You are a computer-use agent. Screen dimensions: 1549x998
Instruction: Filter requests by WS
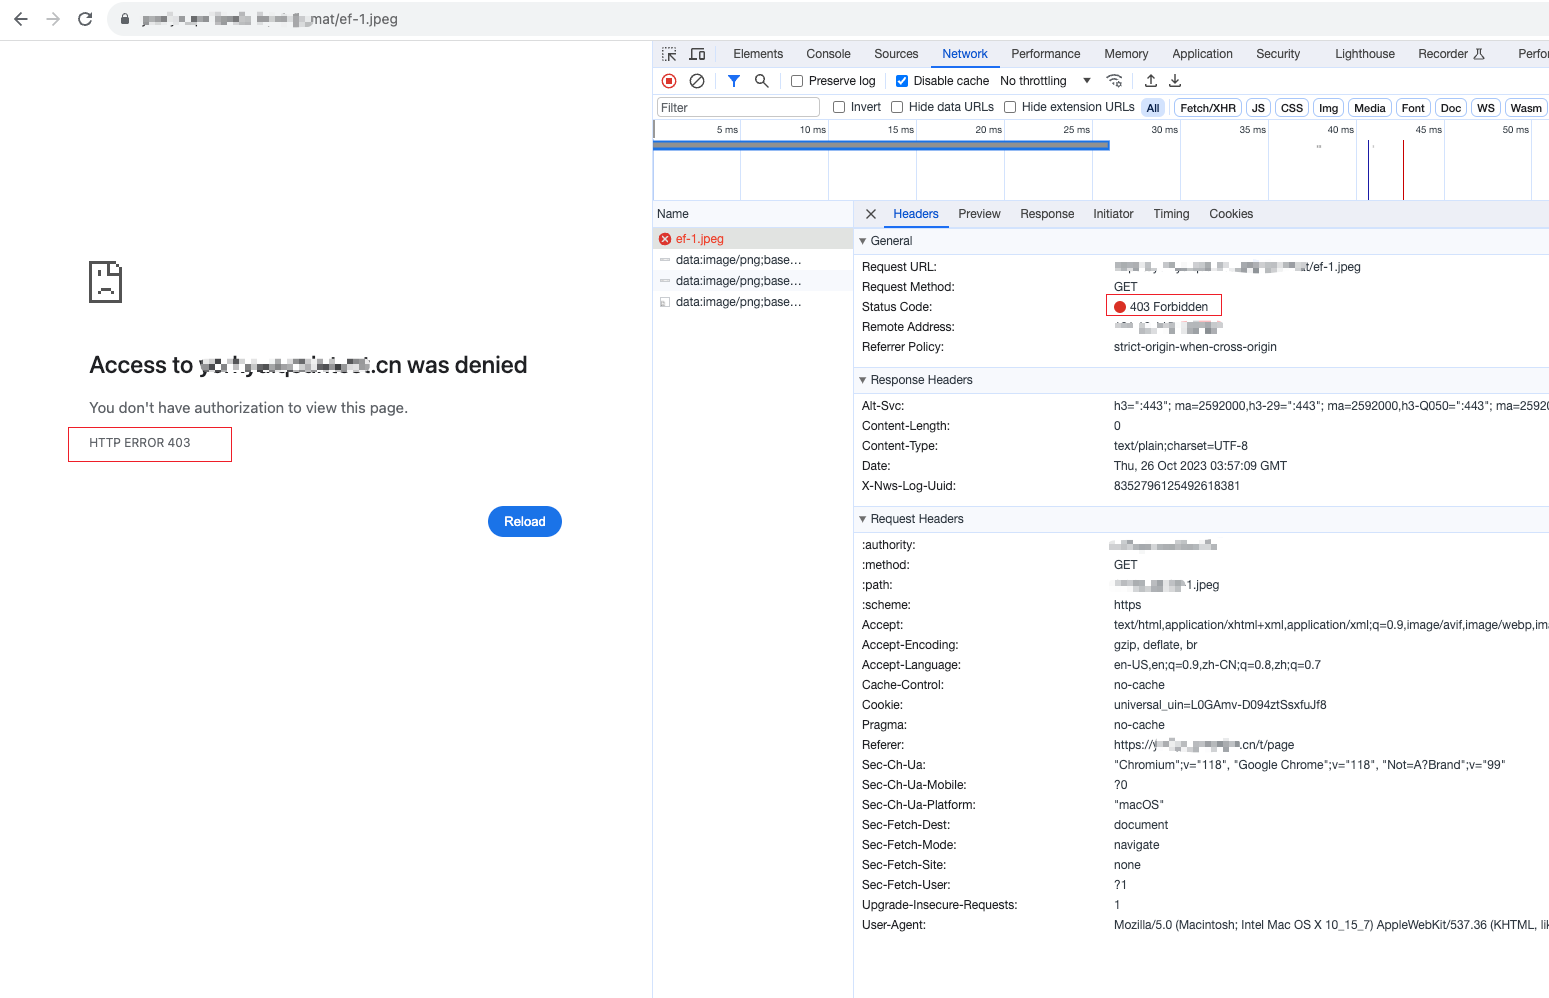click(x=1486, y=108)
